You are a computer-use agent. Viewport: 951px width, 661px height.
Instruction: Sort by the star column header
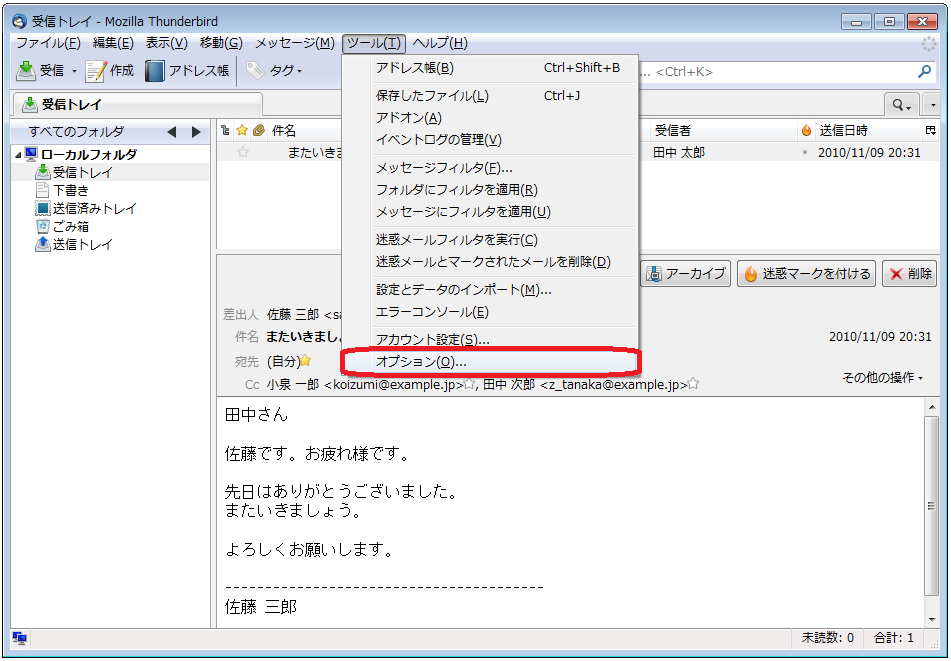click(242, 130)
